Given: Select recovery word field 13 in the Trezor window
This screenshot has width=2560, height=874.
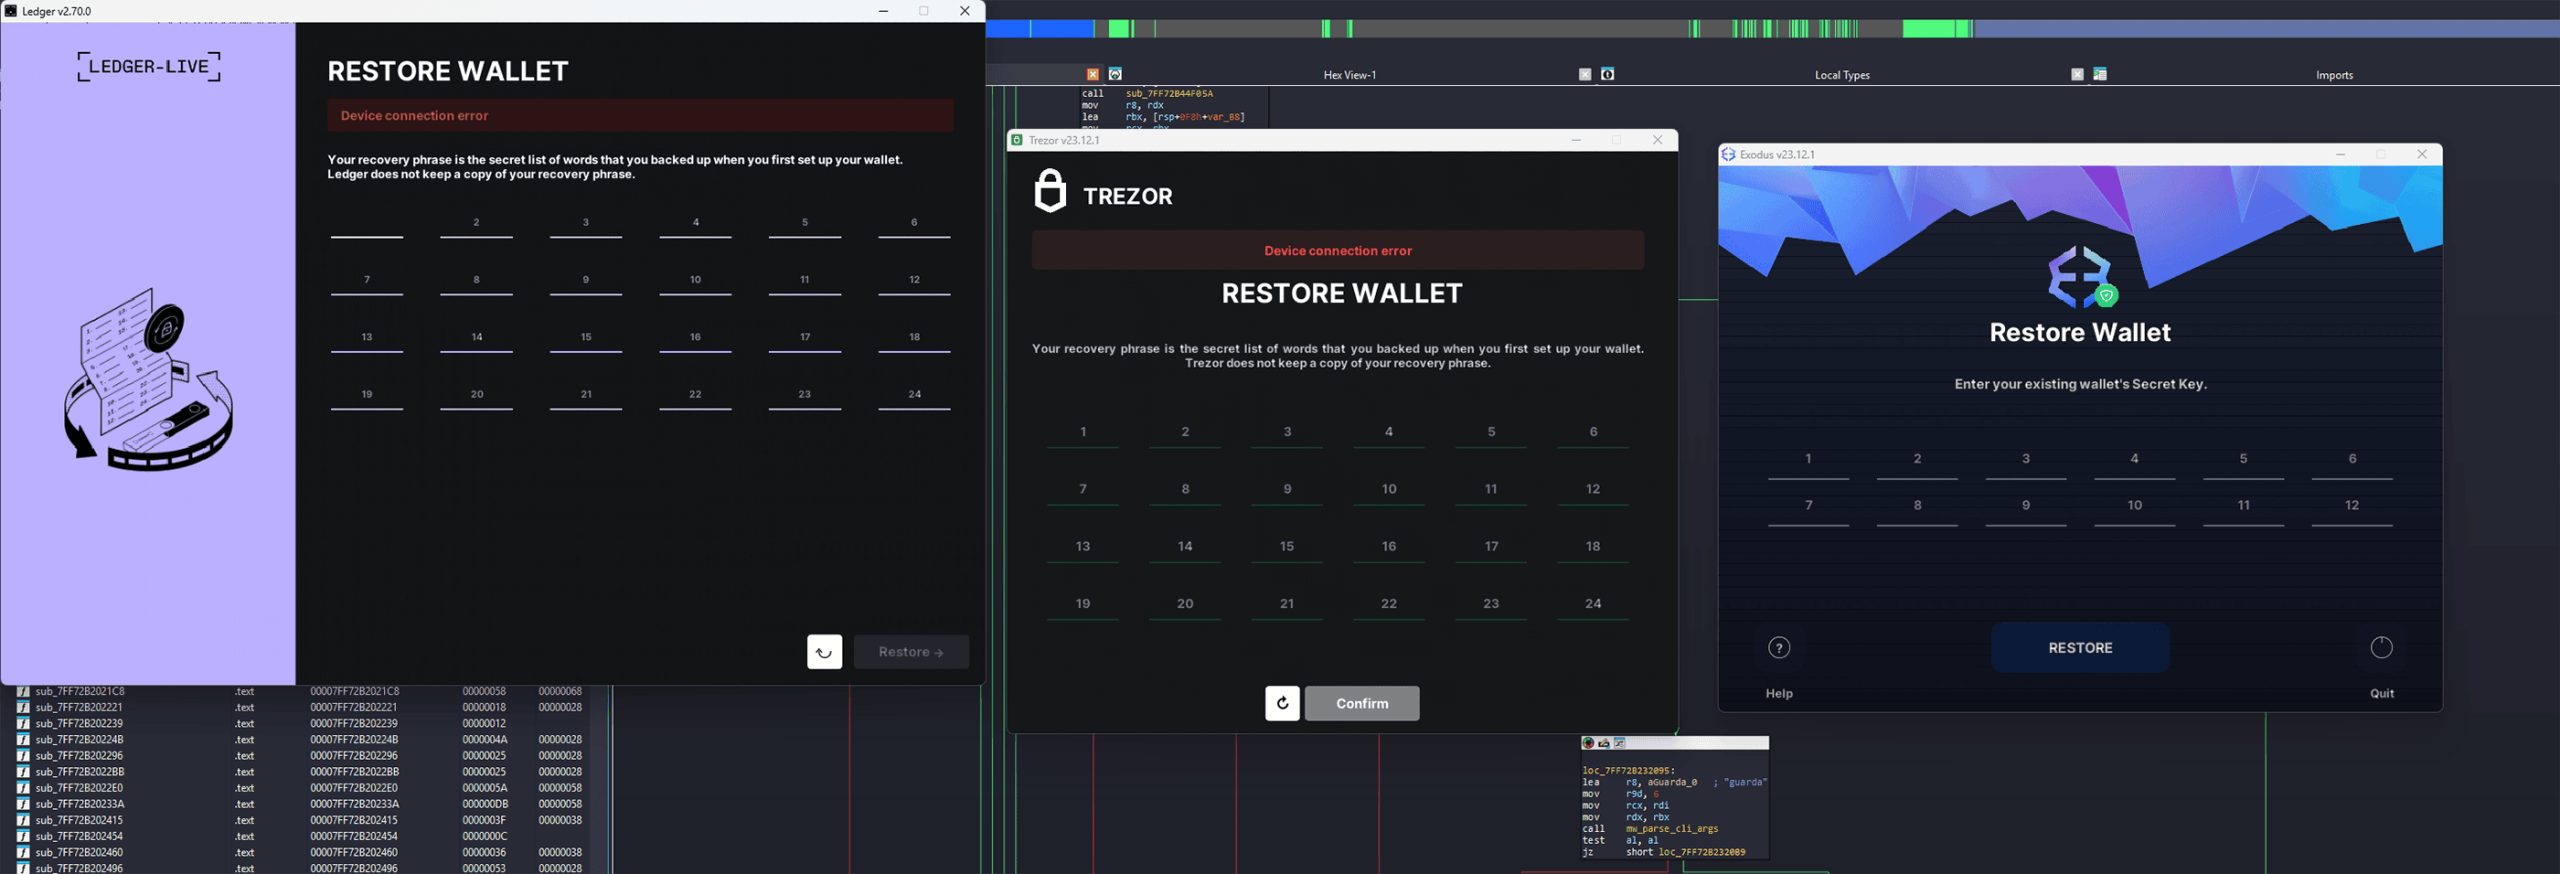Looking at the screenshot, I should coord(1083,550).
